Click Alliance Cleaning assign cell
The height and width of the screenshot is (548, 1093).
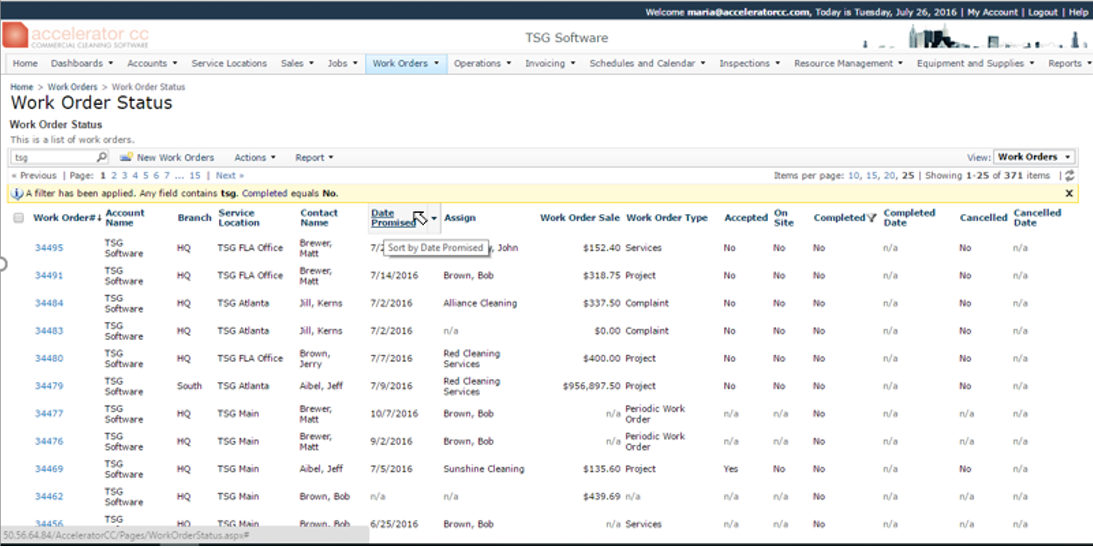coord(480,303)
